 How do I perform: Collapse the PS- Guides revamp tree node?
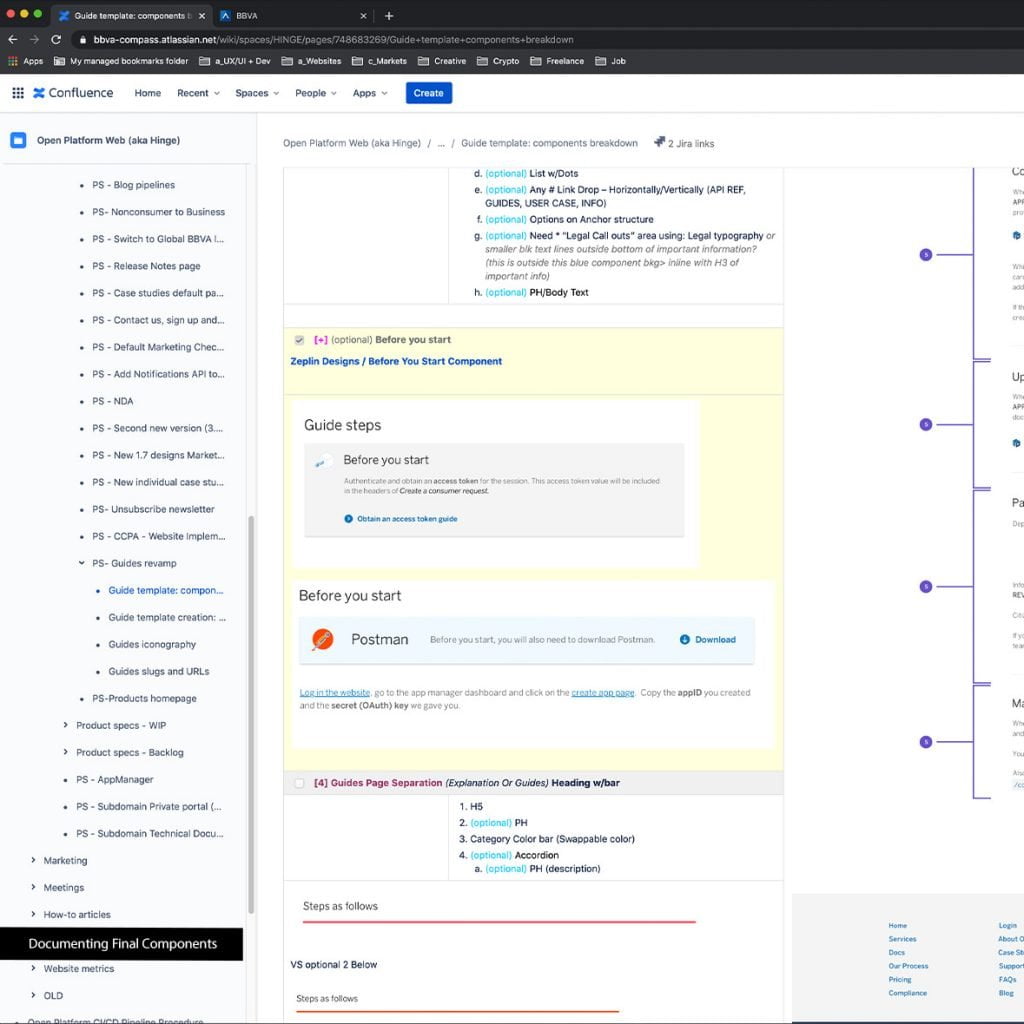coord(82,563)
